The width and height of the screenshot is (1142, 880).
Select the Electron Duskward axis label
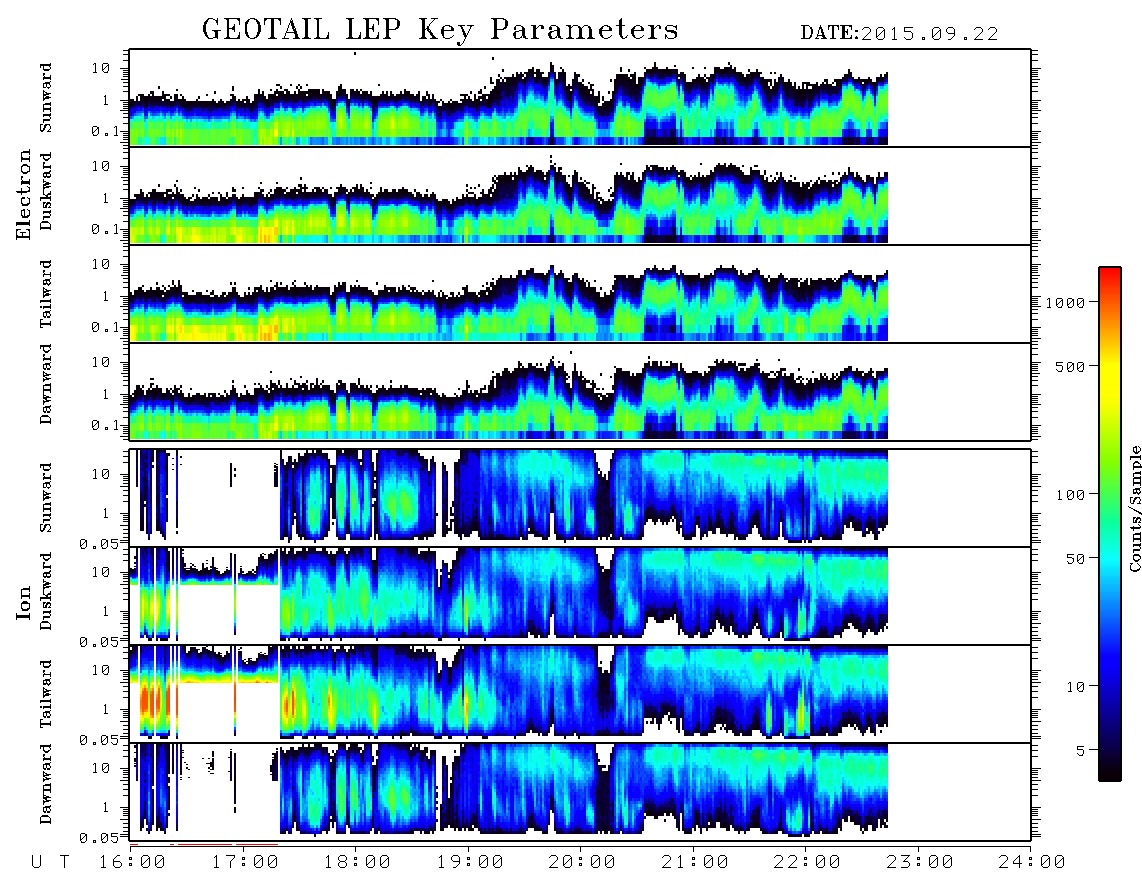pyautogui.click(x=45, y=191)
